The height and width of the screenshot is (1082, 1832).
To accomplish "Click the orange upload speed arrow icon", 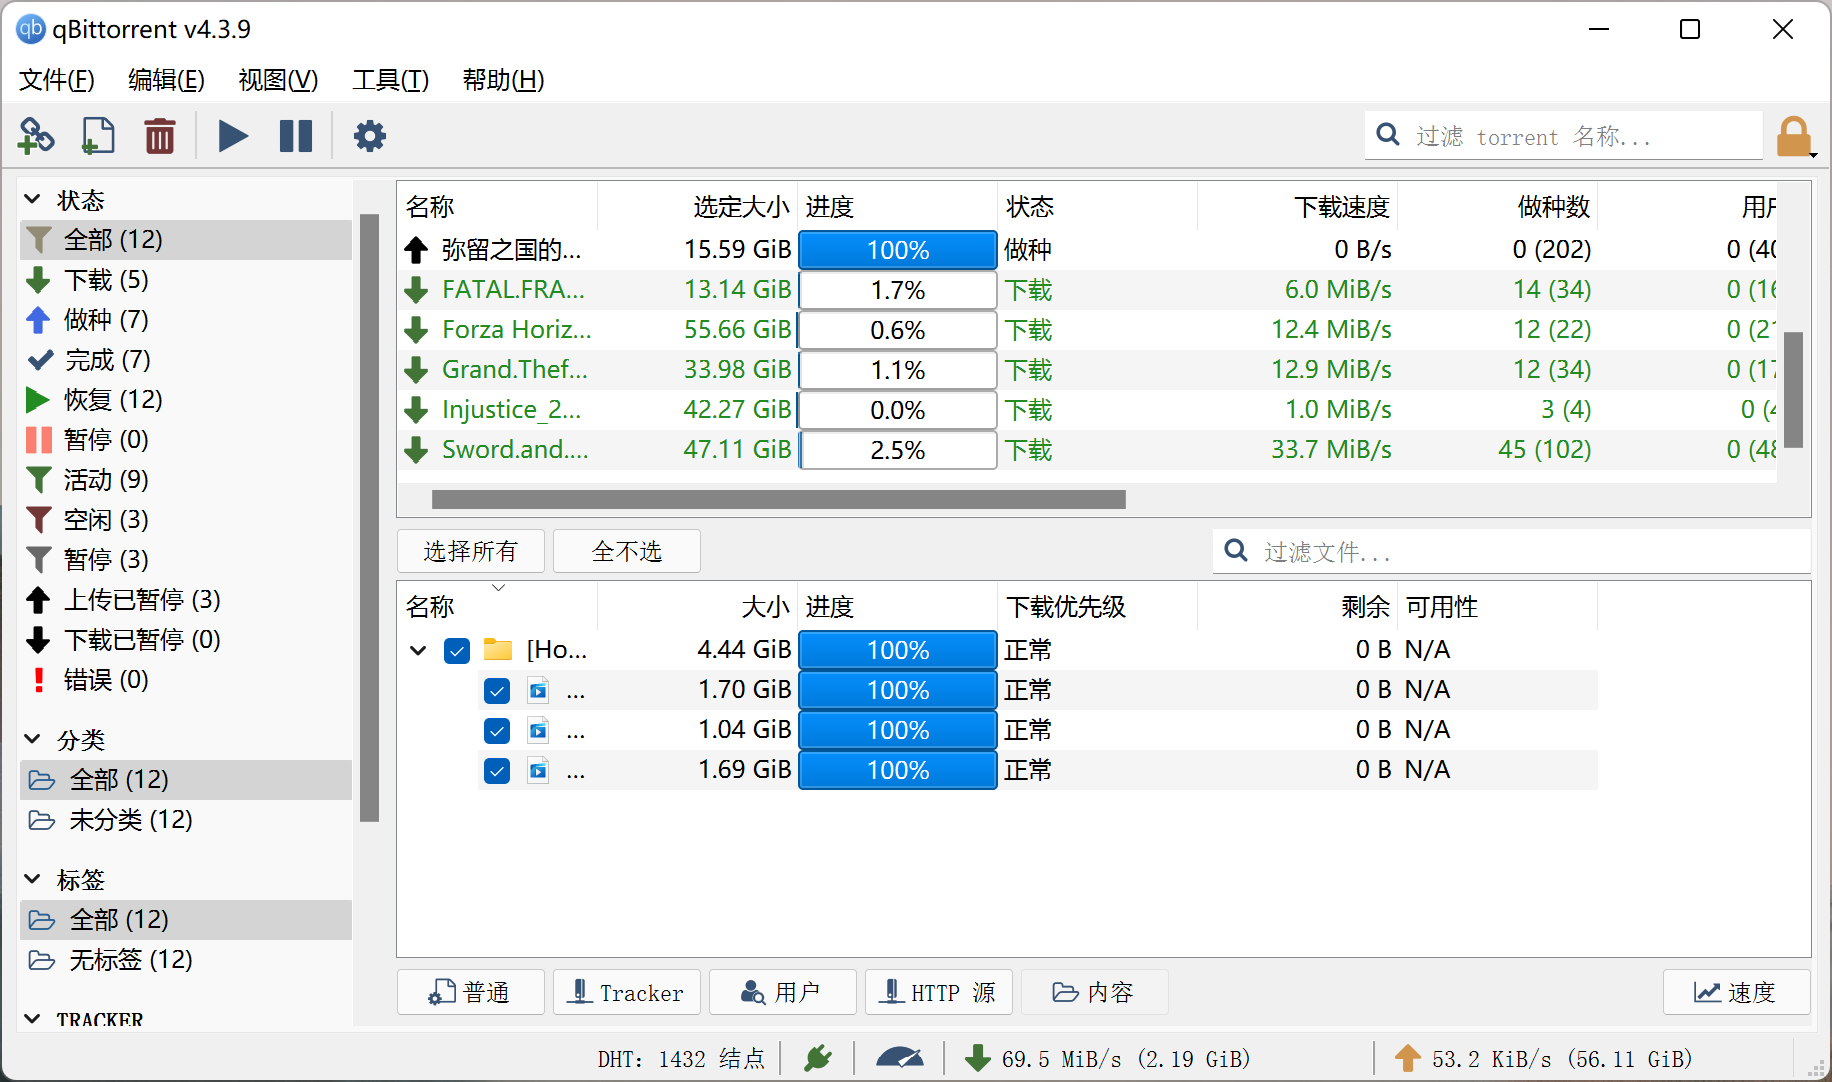I will click(x=1408, y=1058).
